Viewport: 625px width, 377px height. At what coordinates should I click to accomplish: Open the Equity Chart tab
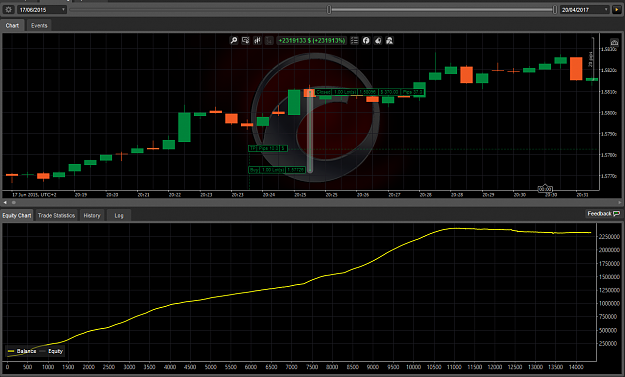tap(17, 216)
